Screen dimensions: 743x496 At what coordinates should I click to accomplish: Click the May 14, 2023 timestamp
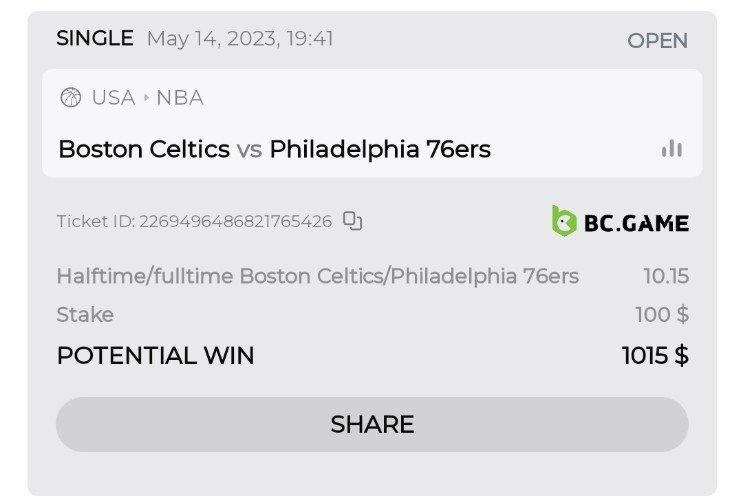(x=240, y=39)
